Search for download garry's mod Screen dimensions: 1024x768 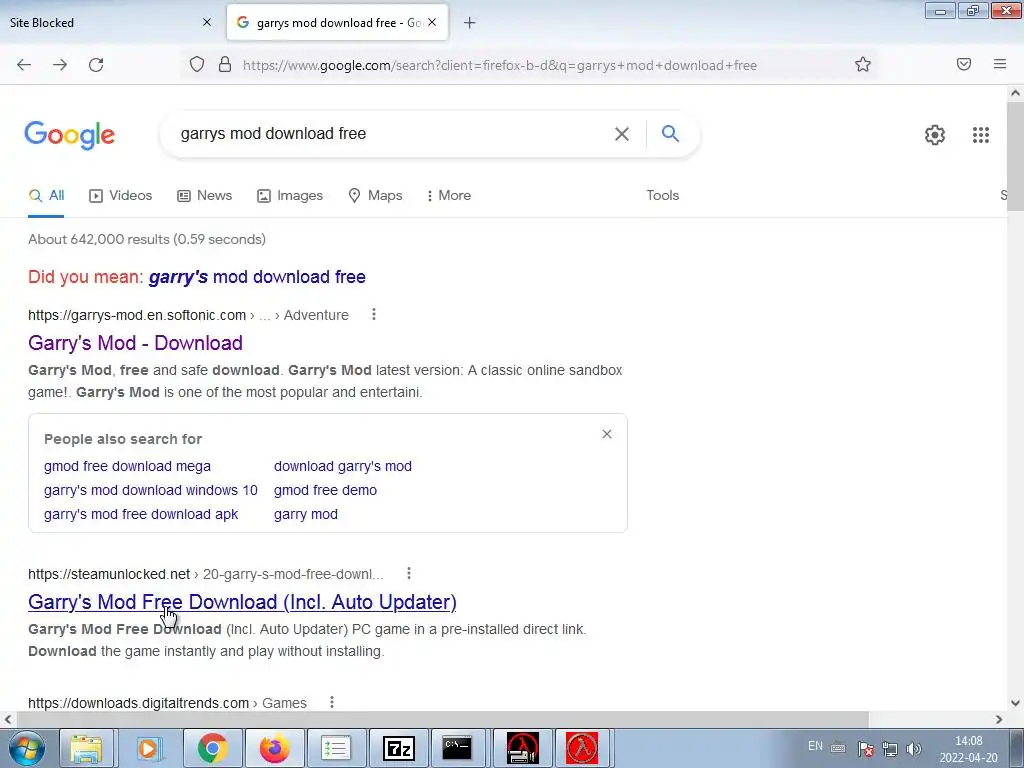coord(343,466)
